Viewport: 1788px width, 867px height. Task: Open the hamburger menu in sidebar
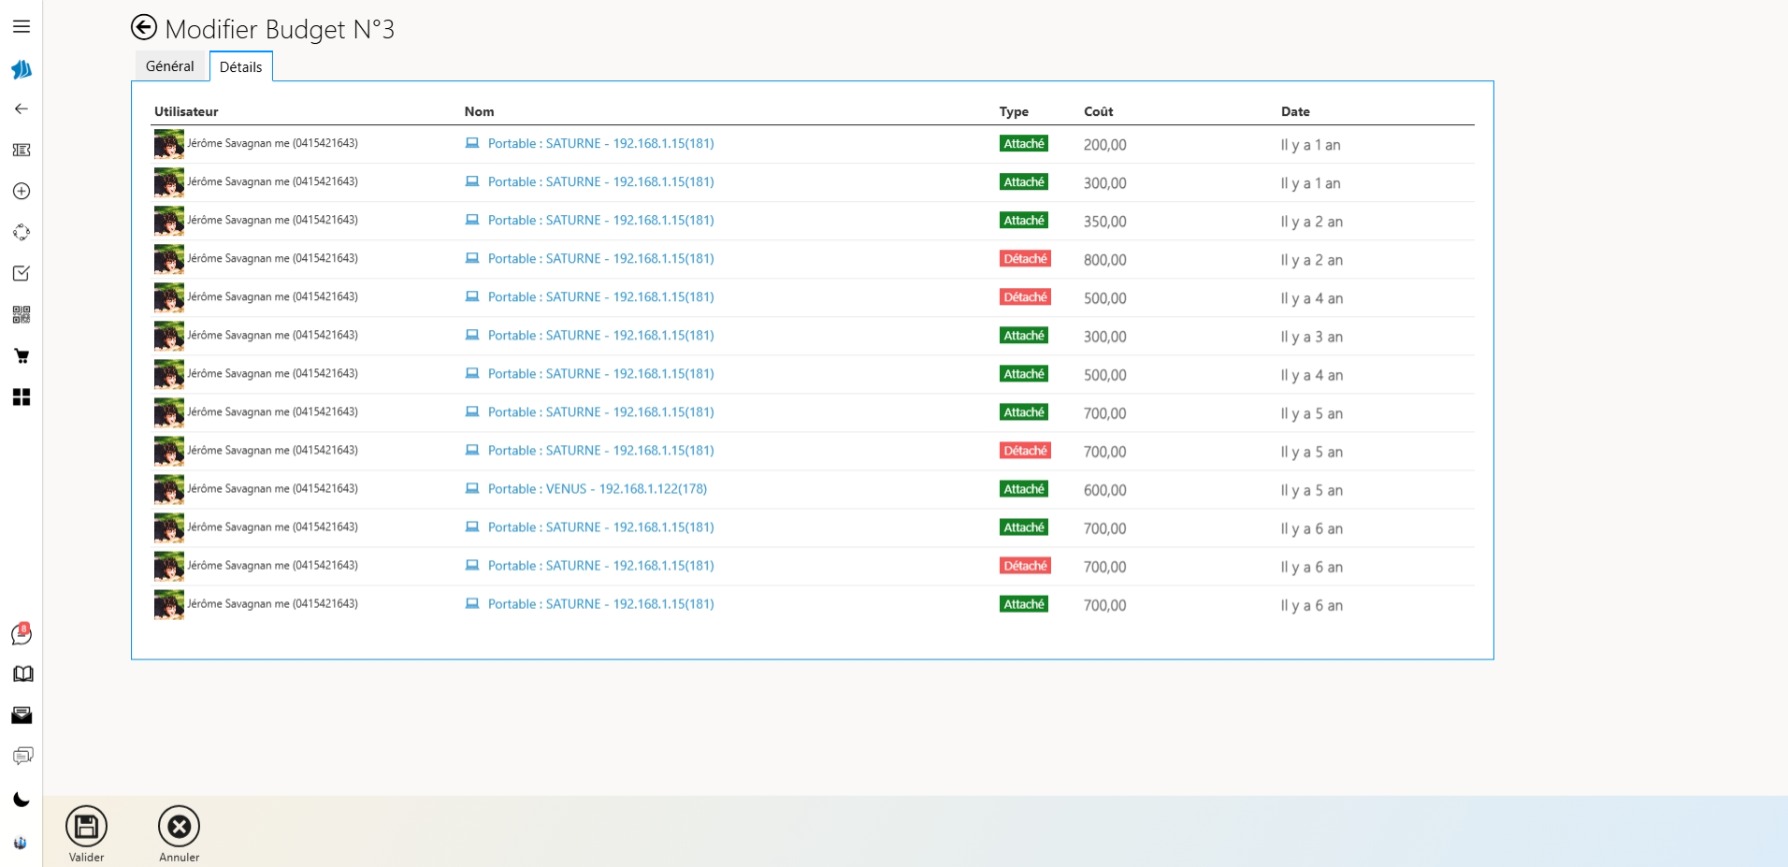coord(21,27)
